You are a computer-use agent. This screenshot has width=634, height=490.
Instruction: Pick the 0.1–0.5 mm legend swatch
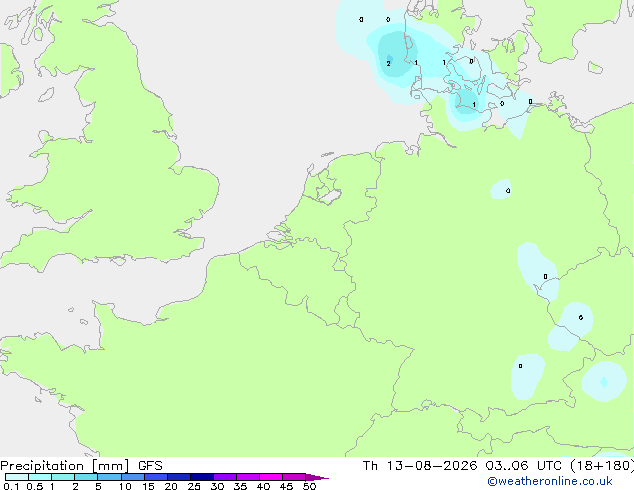pyautogui.click(x=17, y=477)
